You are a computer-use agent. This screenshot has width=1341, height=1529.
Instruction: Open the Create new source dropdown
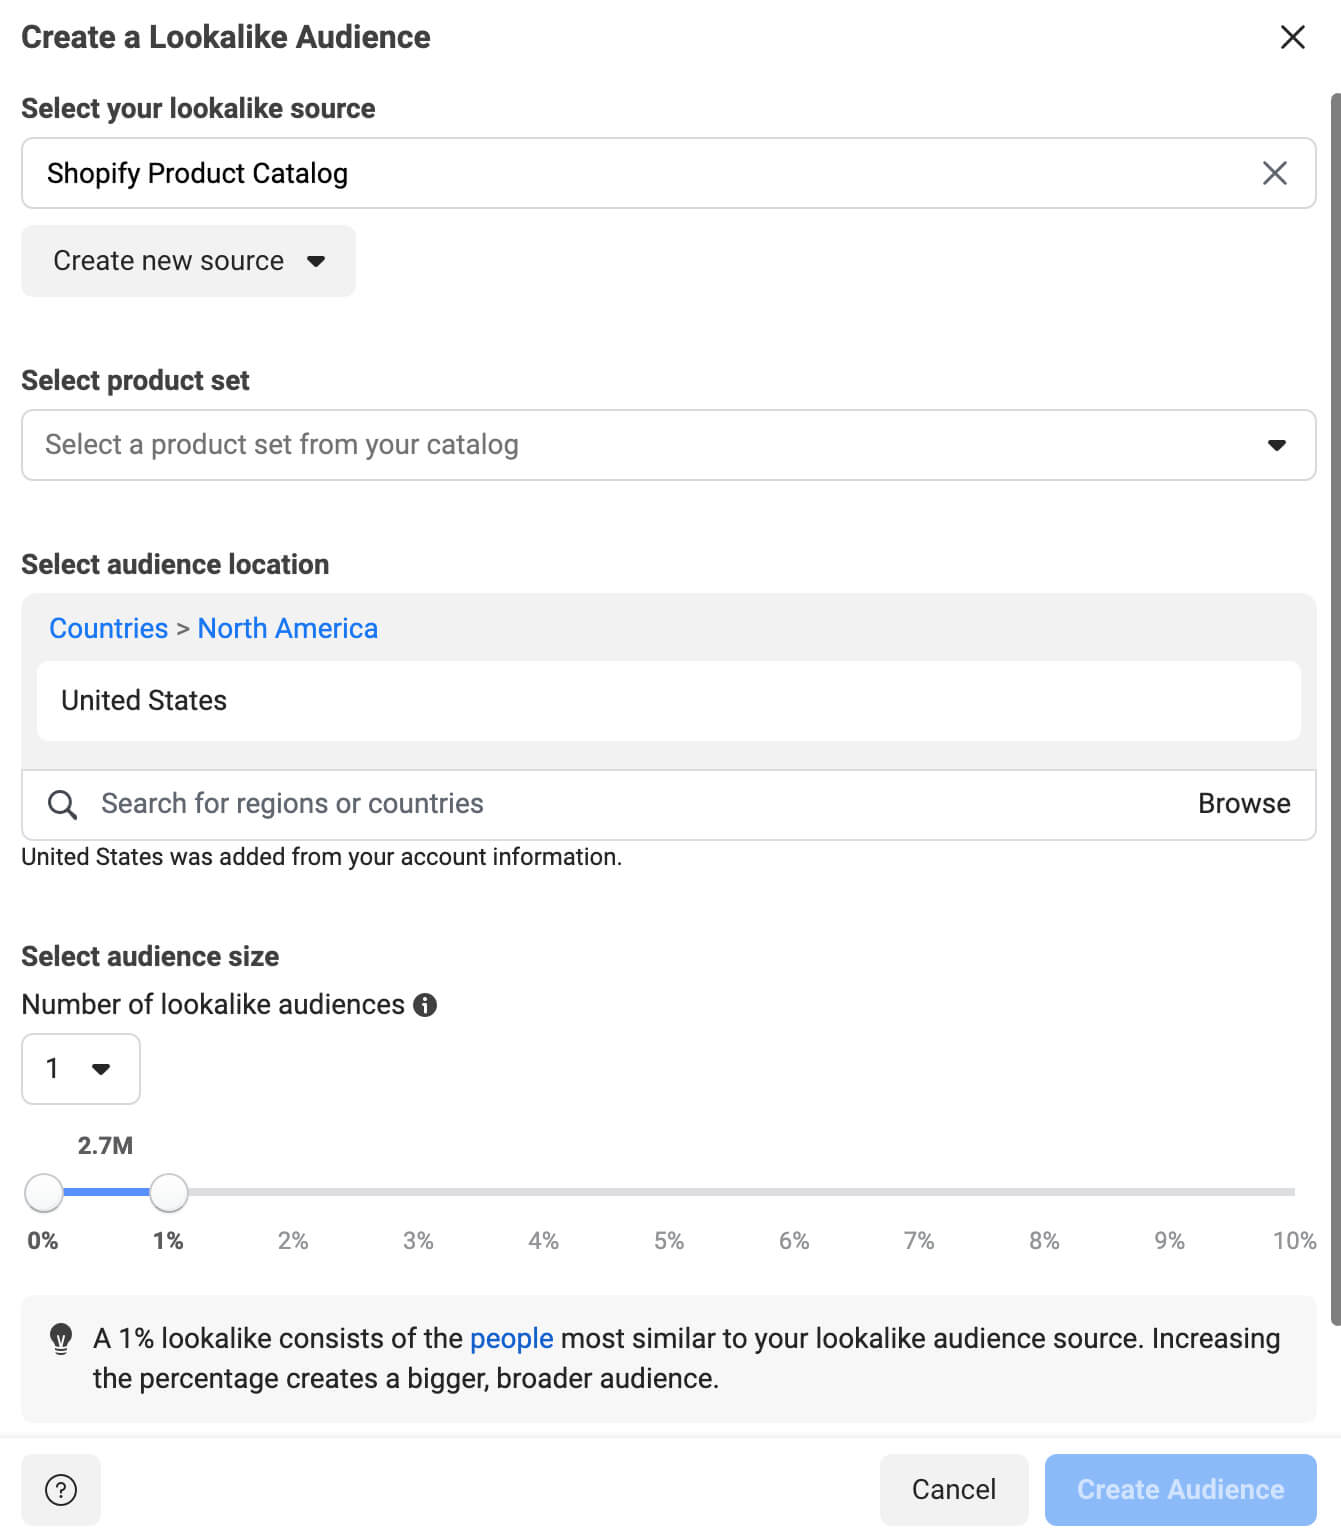pyautogui.click(x=188, y=261)
